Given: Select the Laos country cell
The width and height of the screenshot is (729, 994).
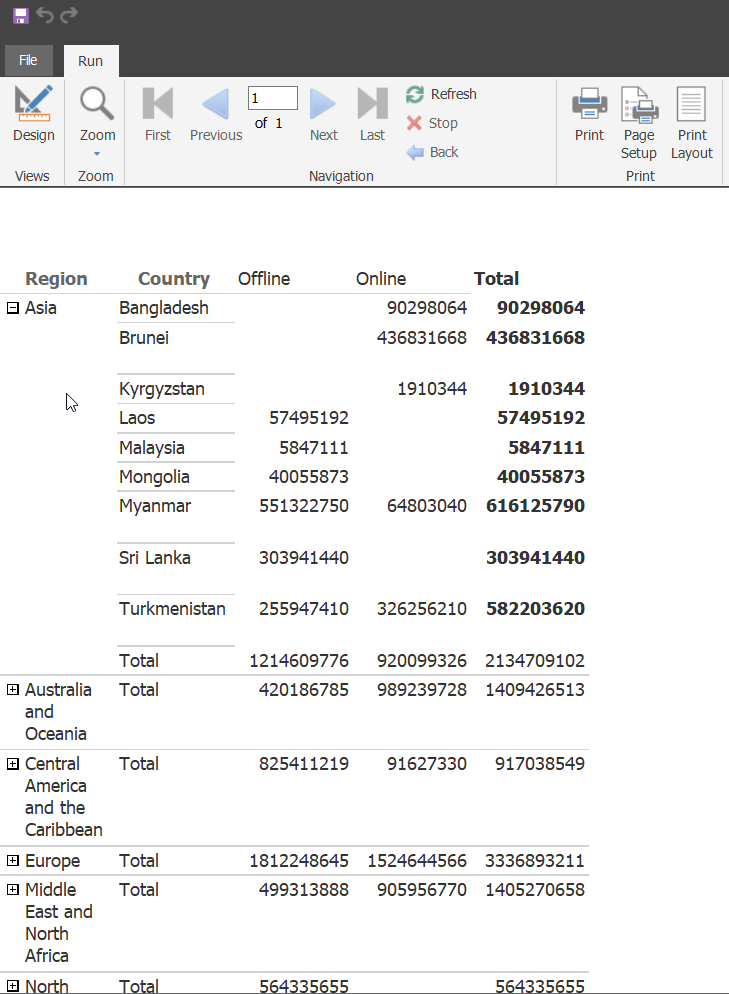Looking at the screenshot, I should pos(137,418).
